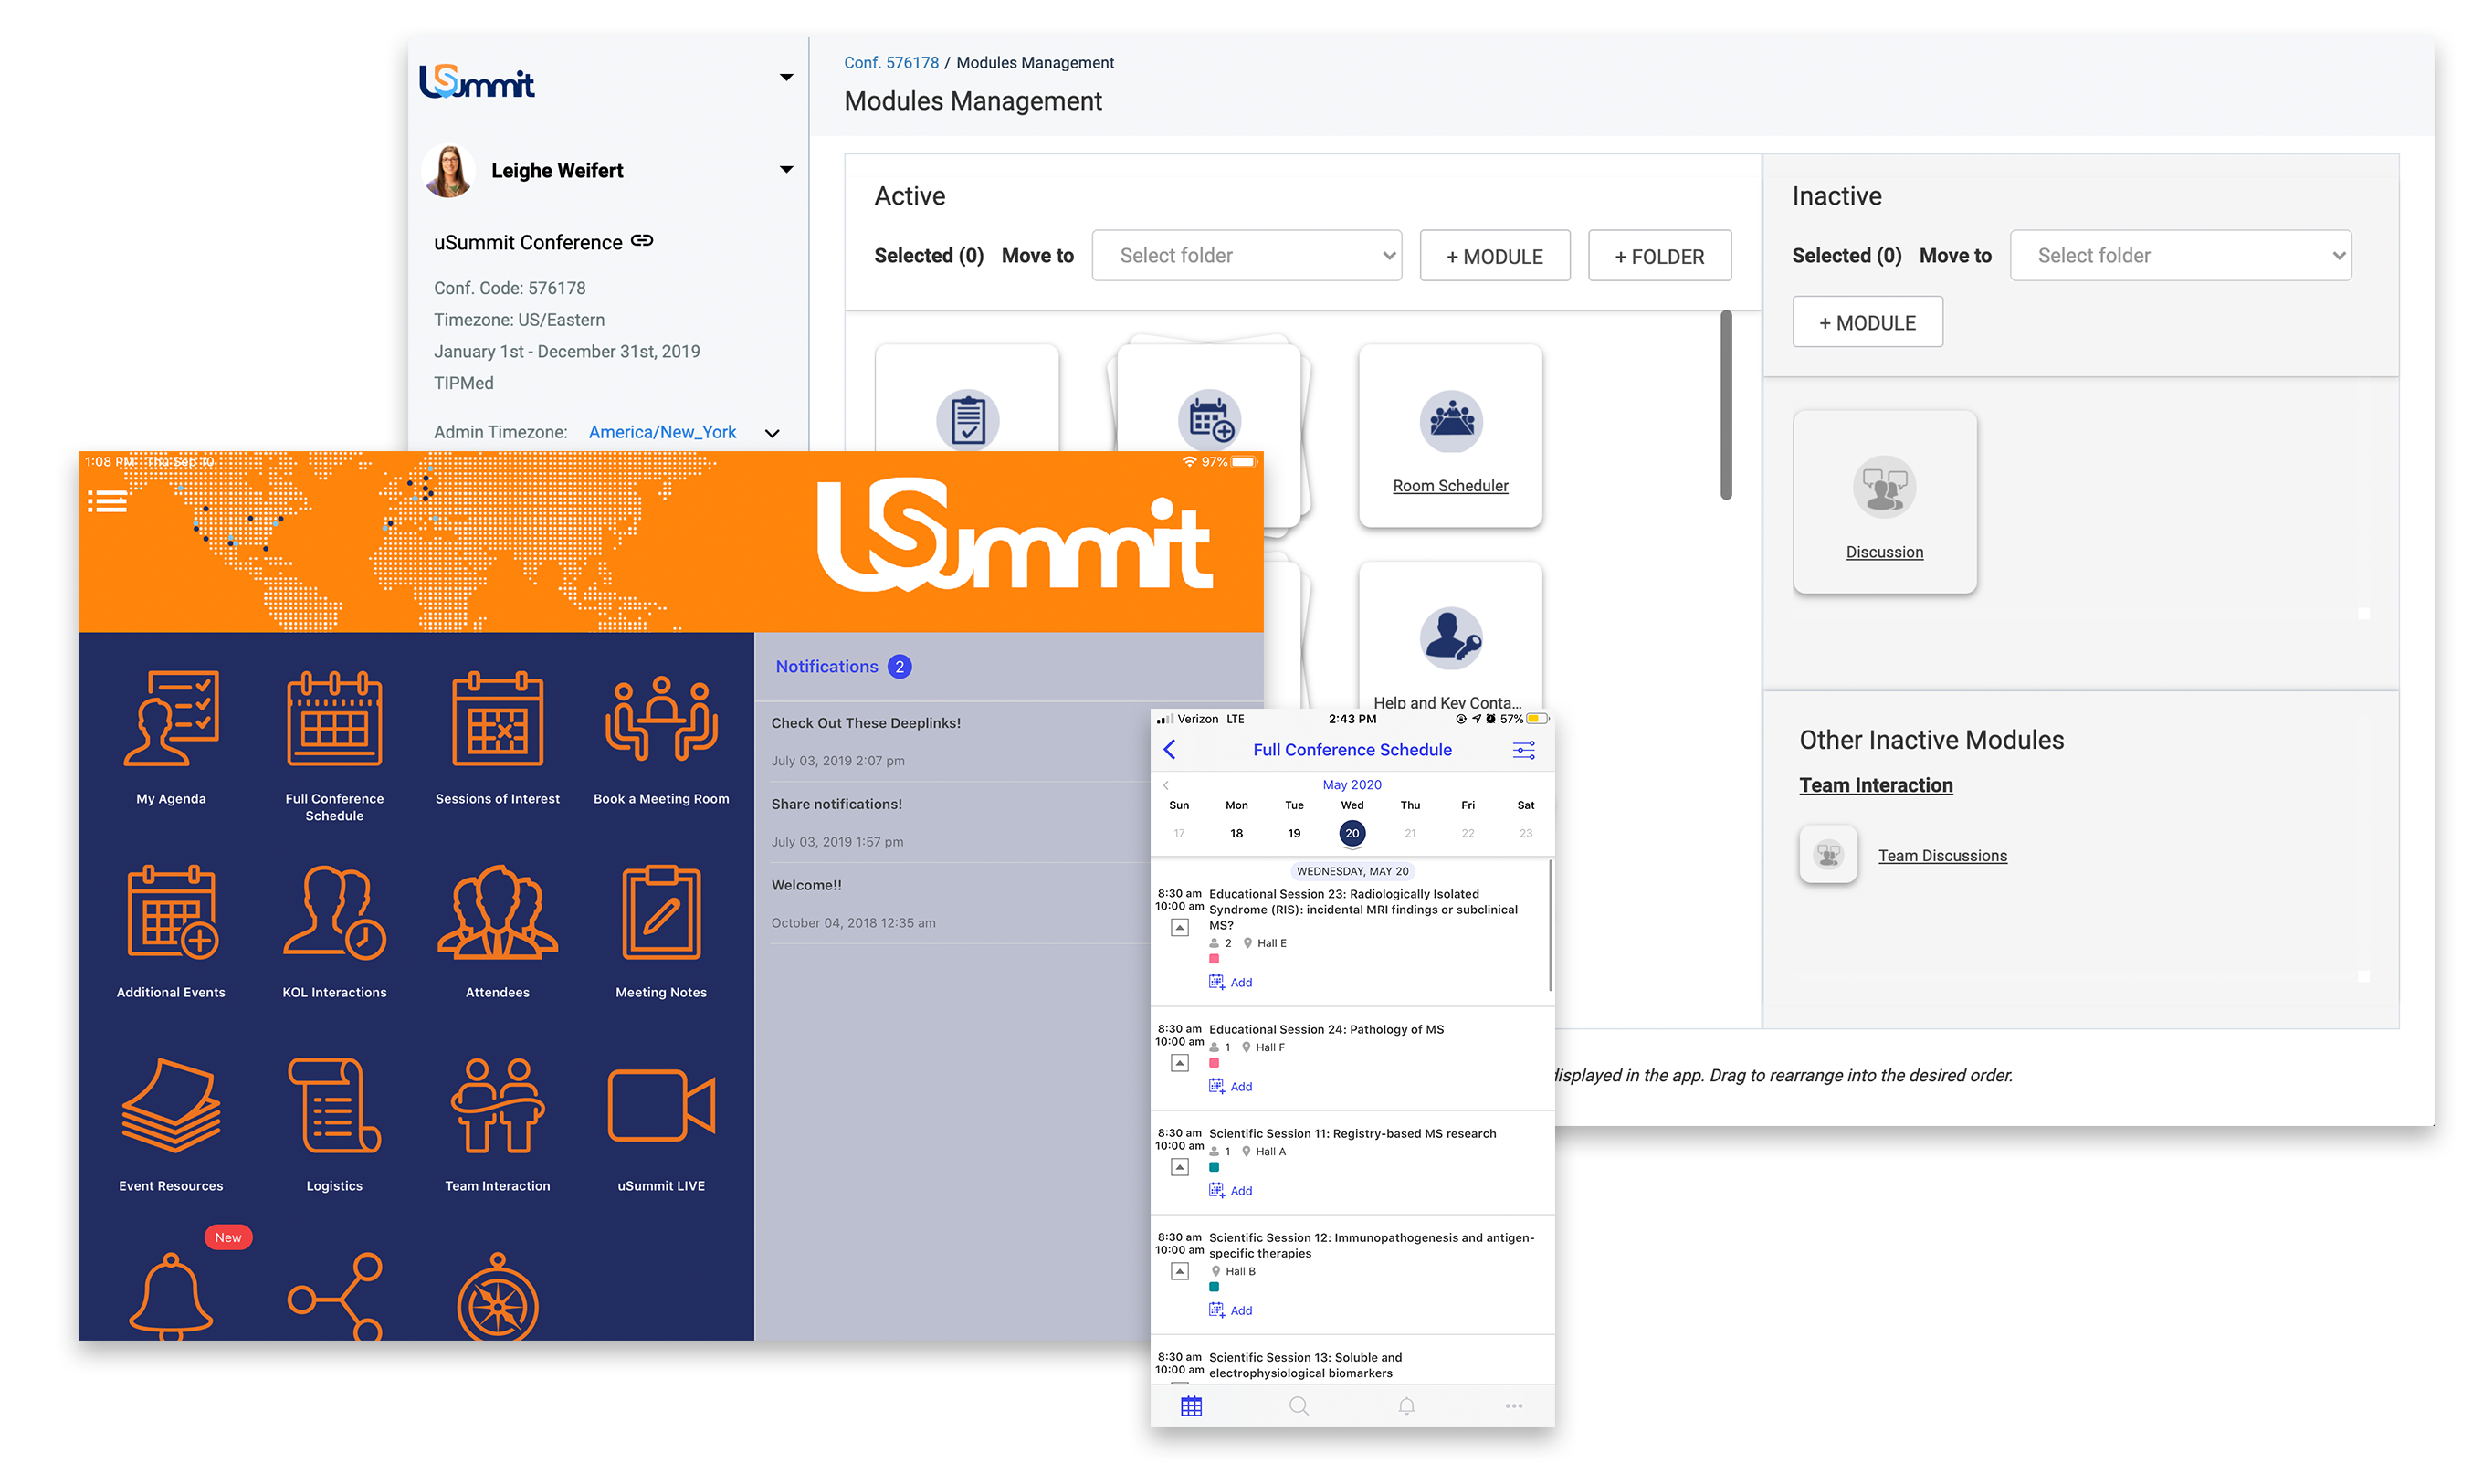This screenshot has height=1484, width=2483.
Task: Click + MODULE button in Inactive panel
Action: tap(1867, 322)
